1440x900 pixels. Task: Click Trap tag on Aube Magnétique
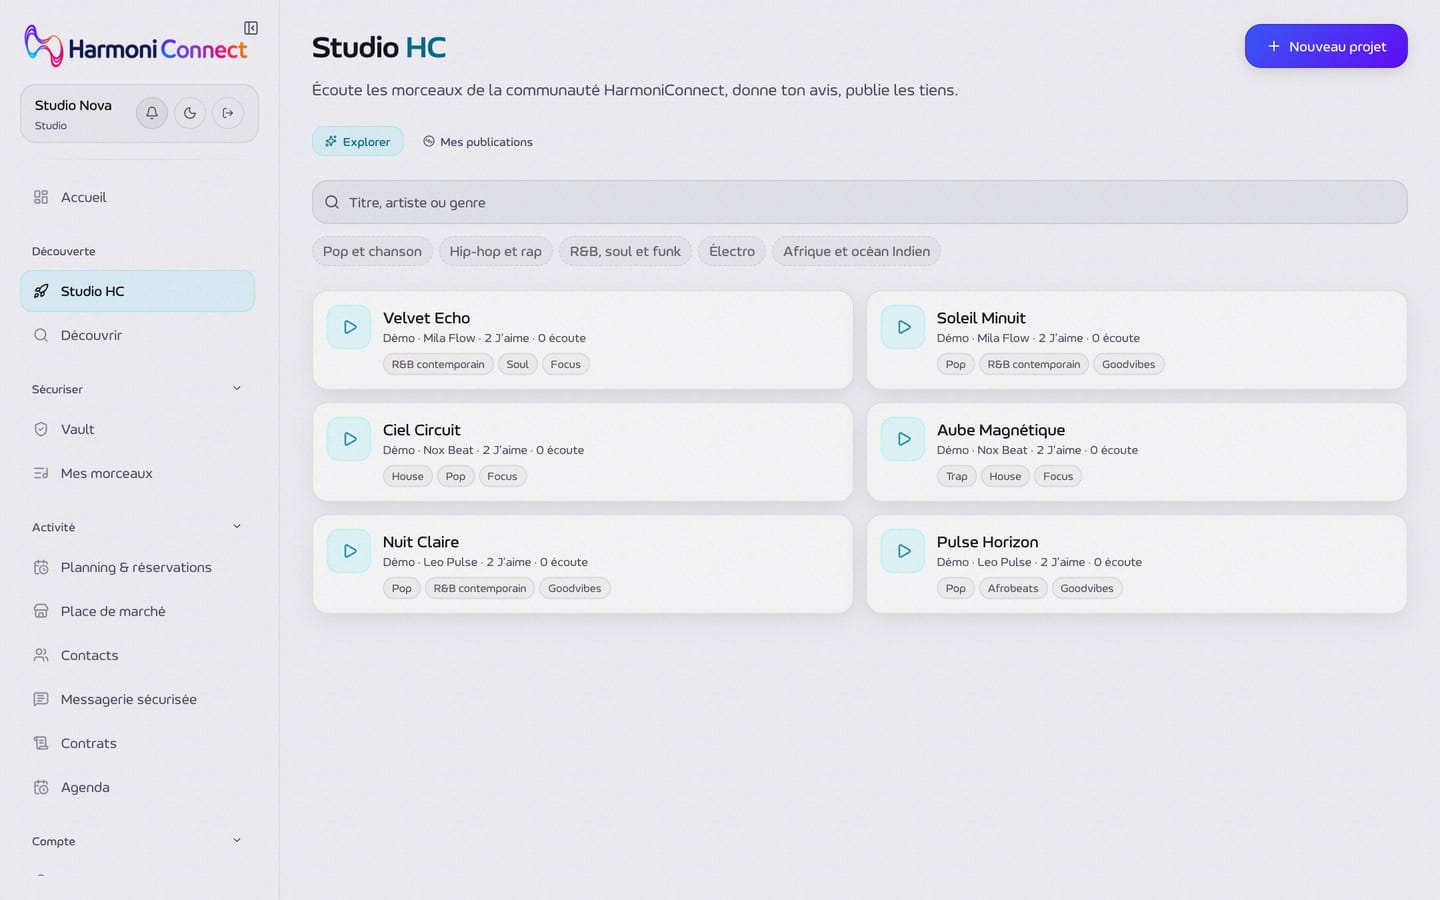957,476
